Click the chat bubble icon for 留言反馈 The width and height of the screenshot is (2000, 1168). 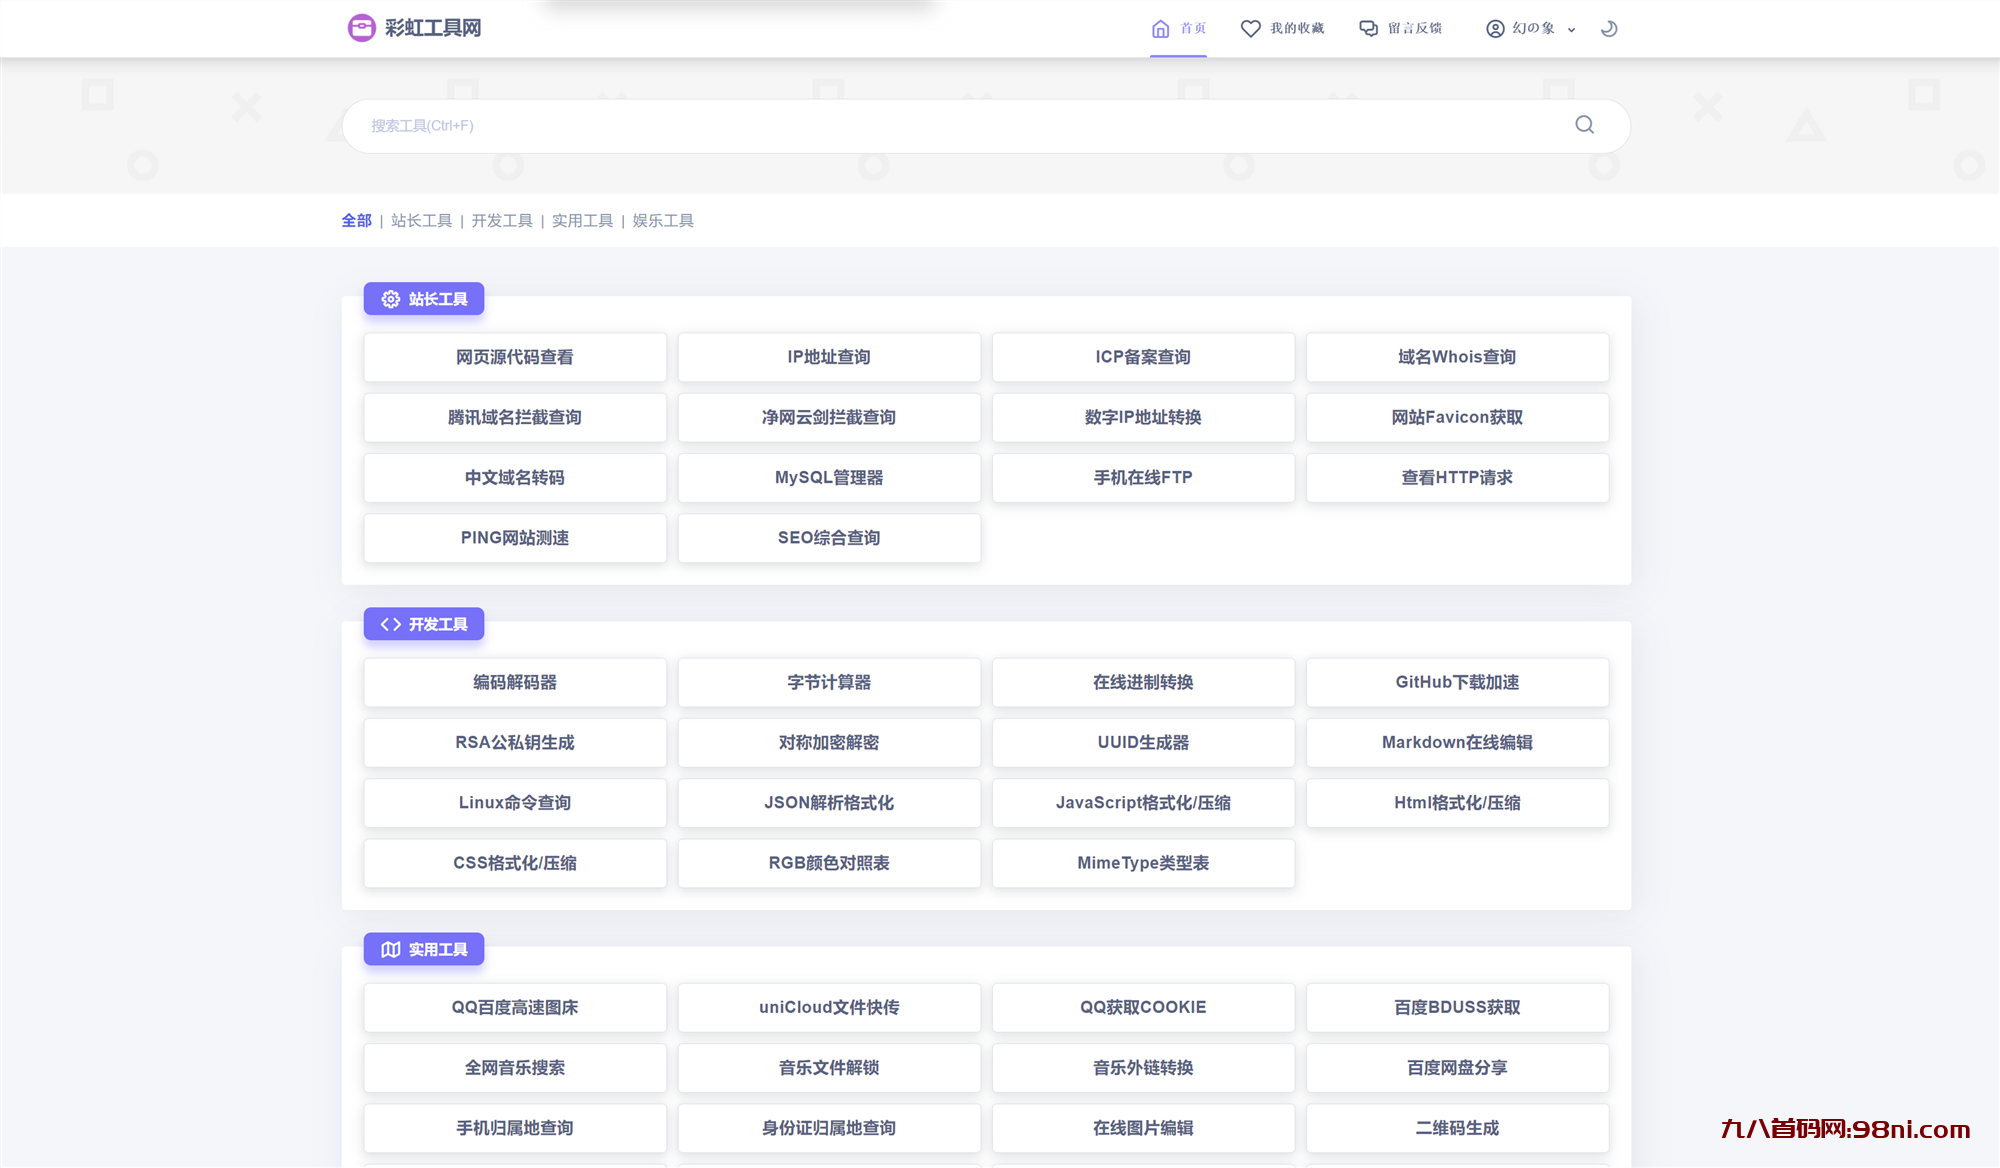coord(1368,29)
